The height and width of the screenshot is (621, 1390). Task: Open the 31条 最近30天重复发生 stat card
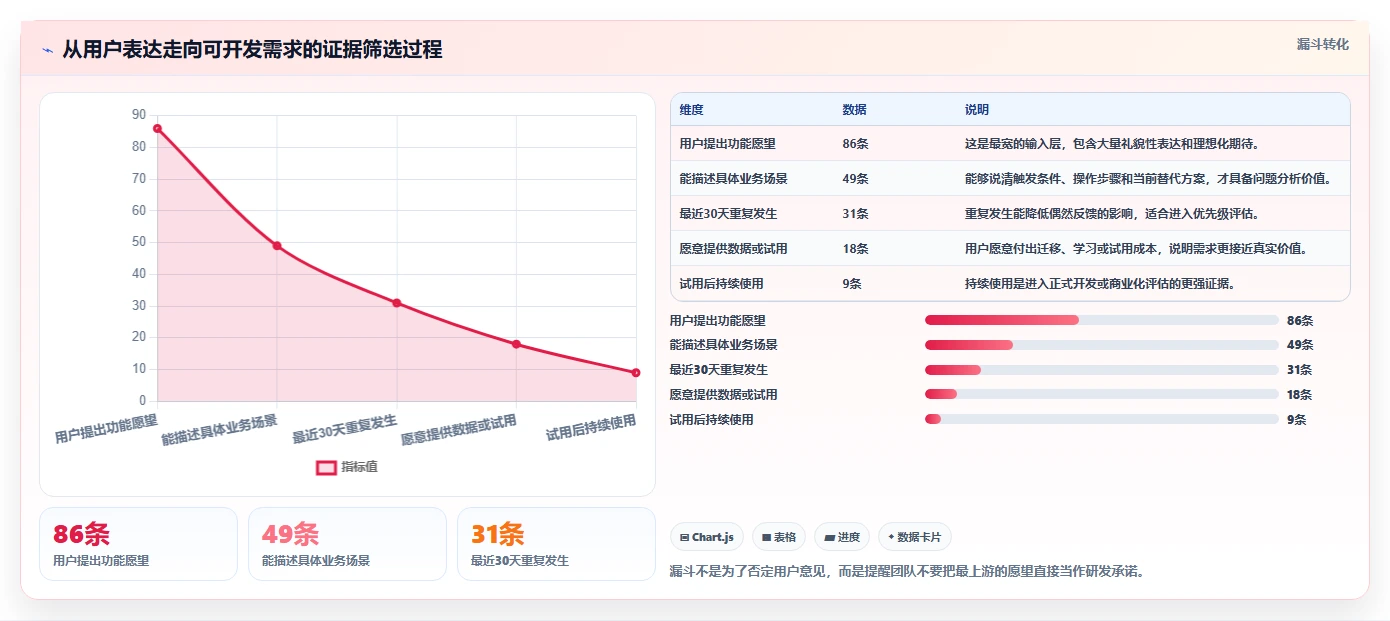556,544
